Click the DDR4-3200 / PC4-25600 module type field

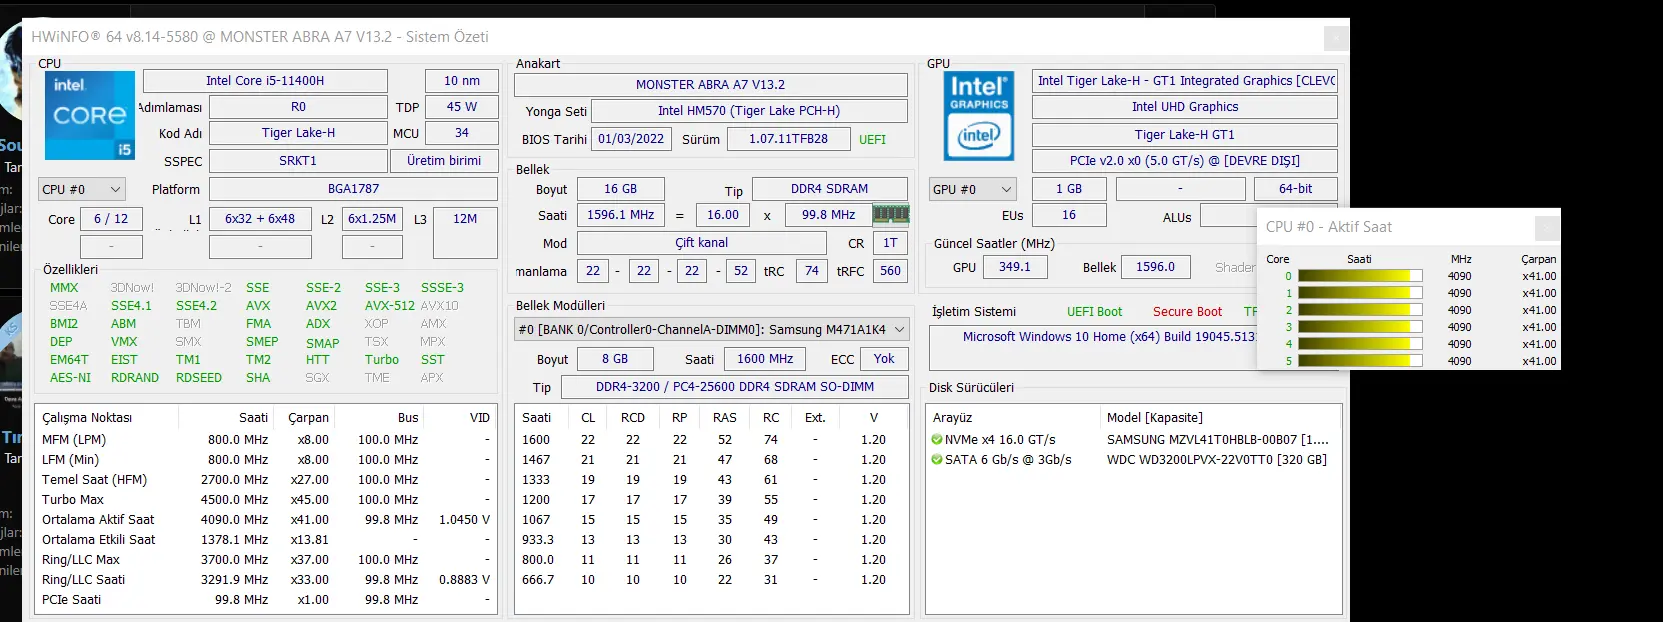[x=735, y=387]
